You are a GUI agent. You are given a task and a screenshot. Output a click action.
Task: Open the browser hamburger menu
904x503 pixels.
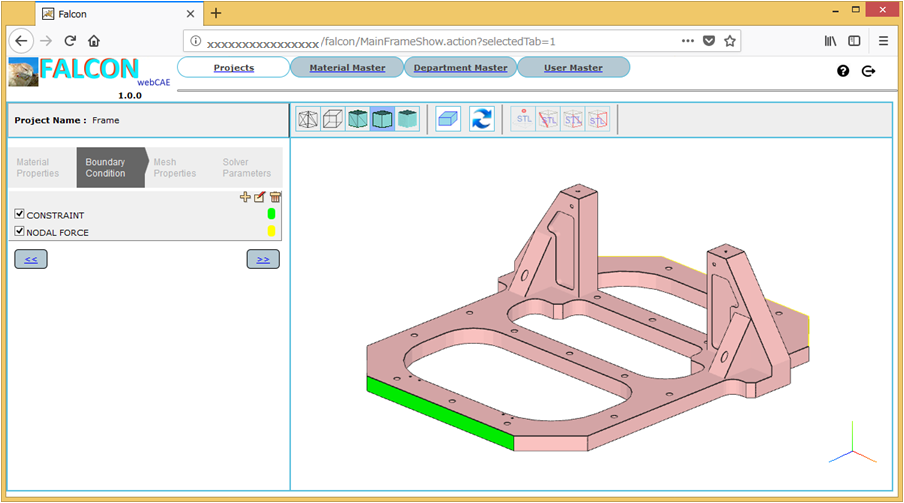pyautogui.click(x=883, y=41)
